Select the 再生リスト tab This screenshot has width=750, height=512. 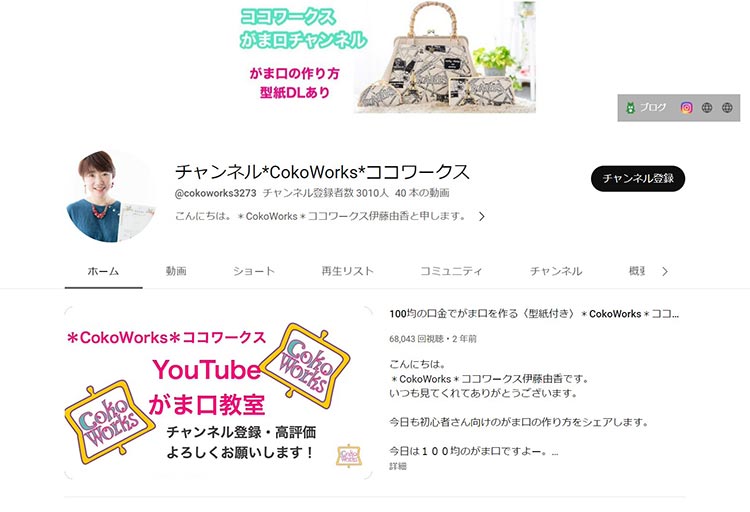(x=347, y=271)
